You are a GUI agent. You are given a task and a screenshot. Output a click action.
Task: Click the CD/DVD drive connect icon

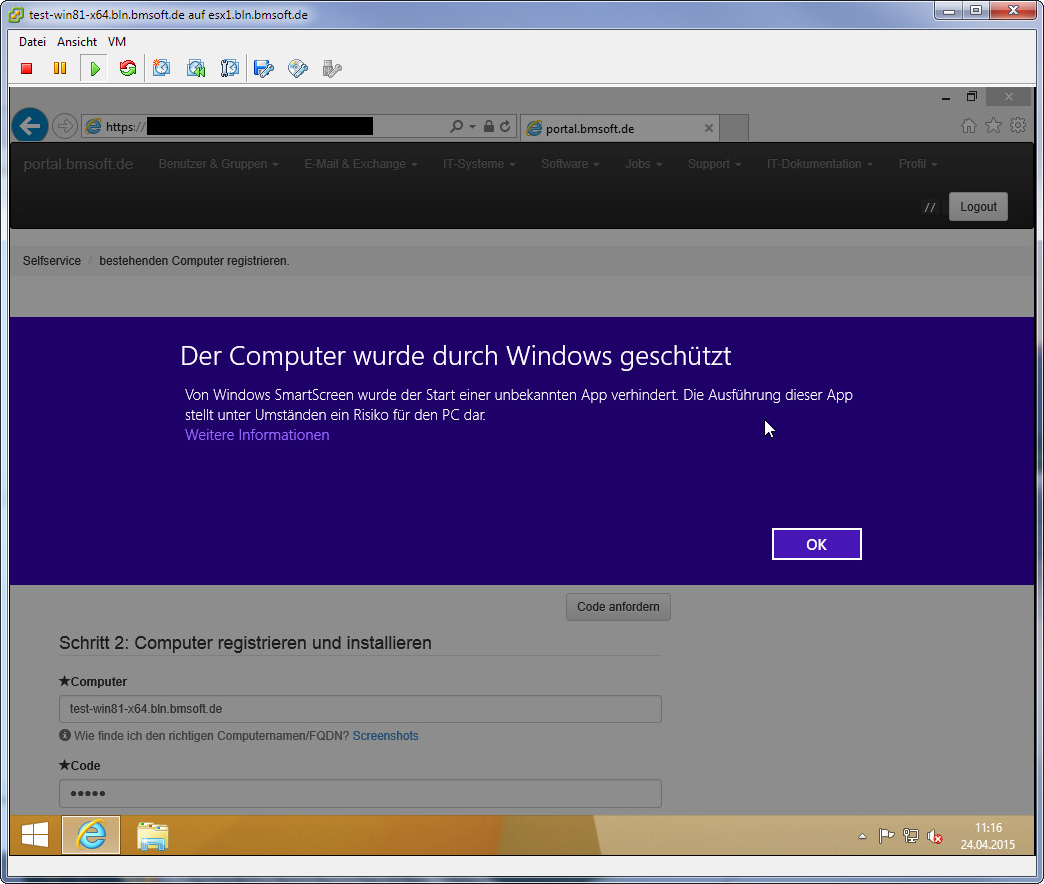(298, 69)
